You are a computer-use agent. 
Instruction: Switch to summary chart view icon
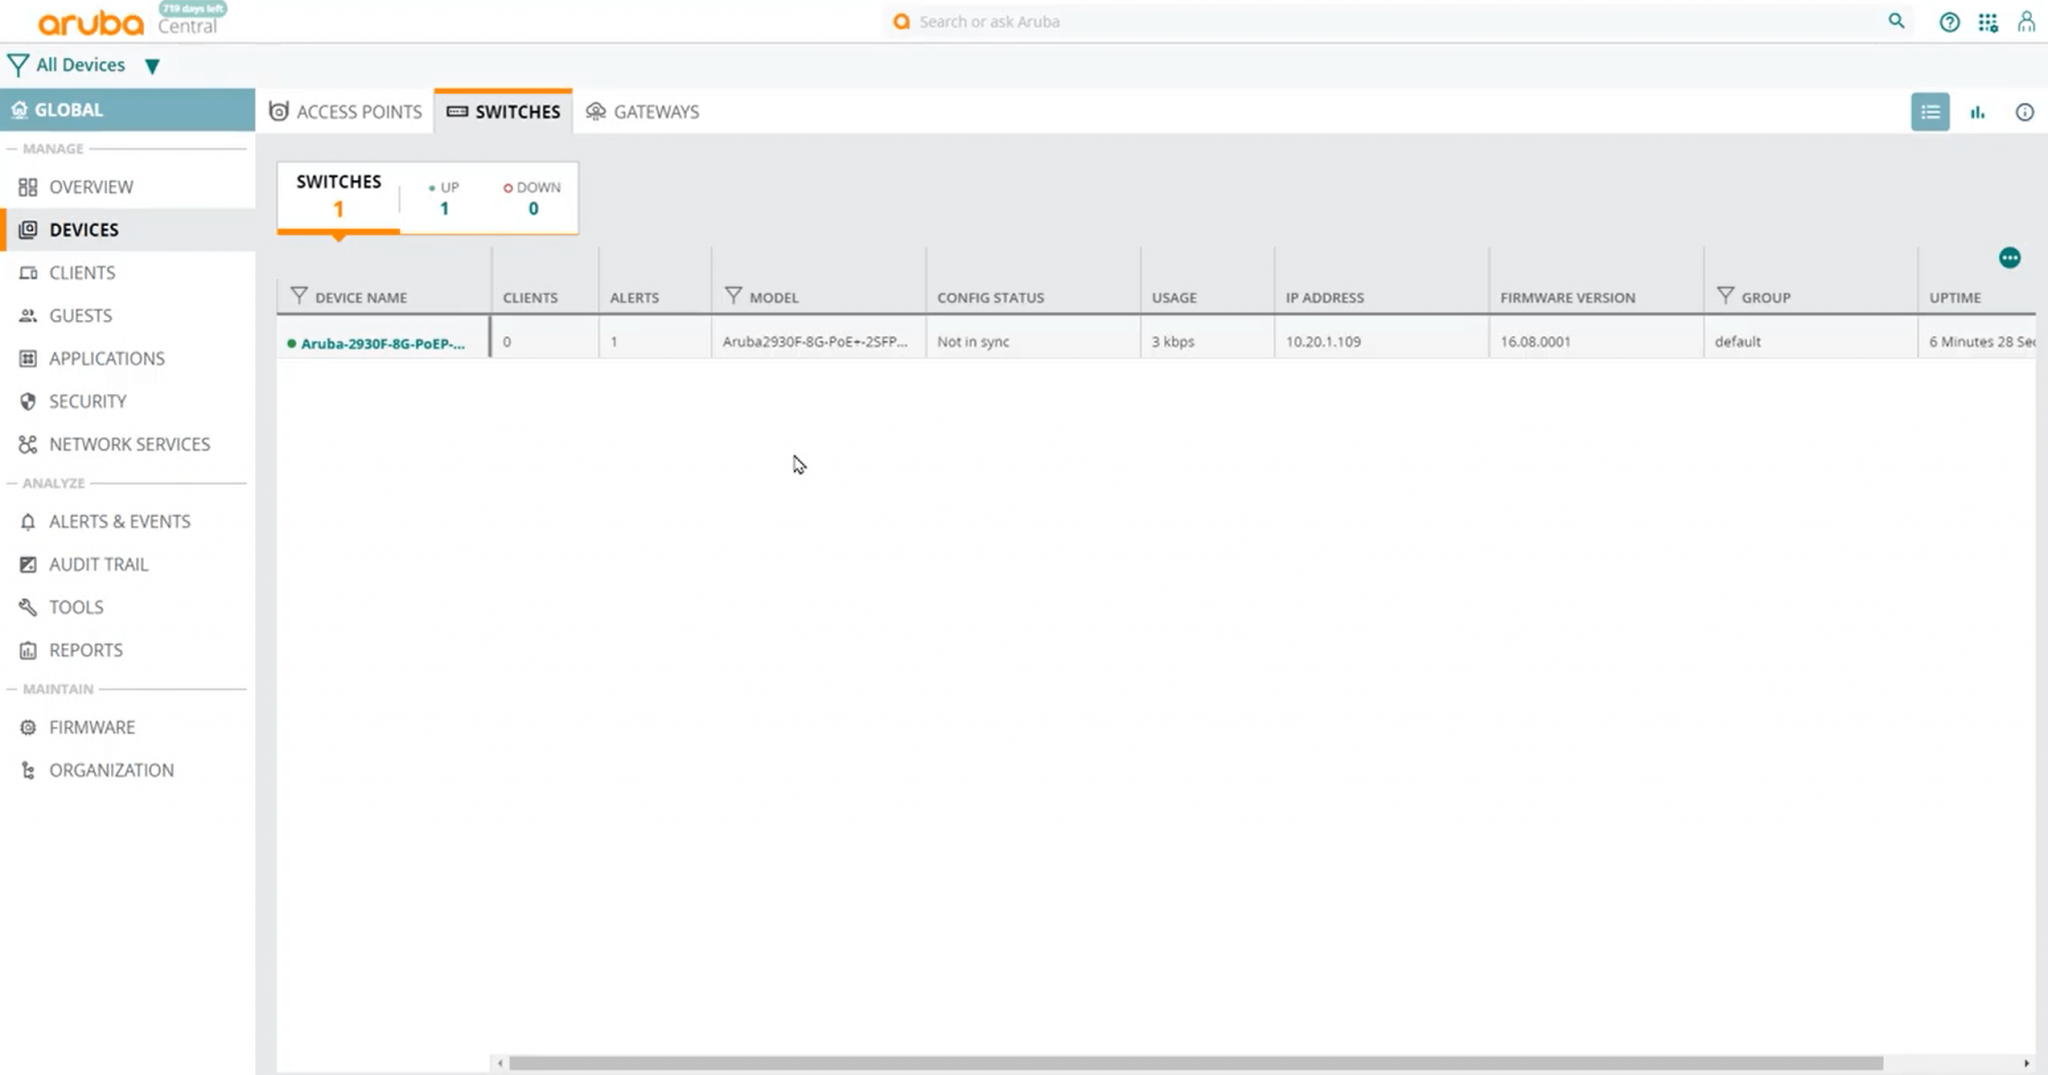[1977, 112]
